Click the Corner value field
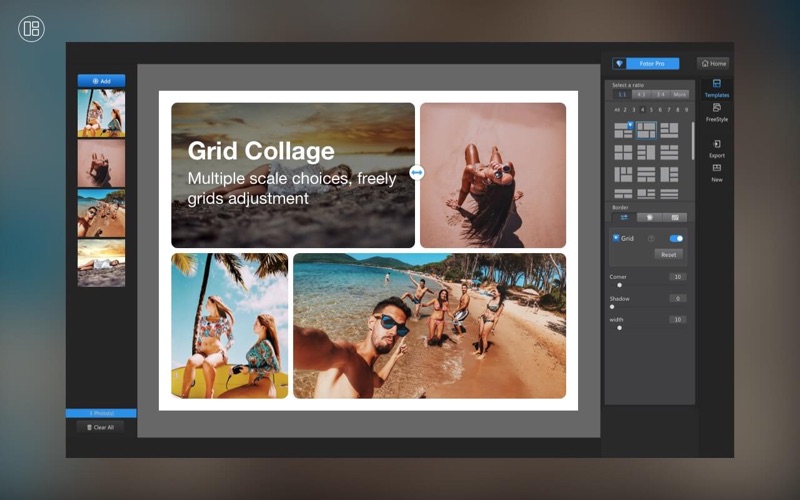Viewport: 800px width, 500px height. pyautogui.click(x=678, y=277)
